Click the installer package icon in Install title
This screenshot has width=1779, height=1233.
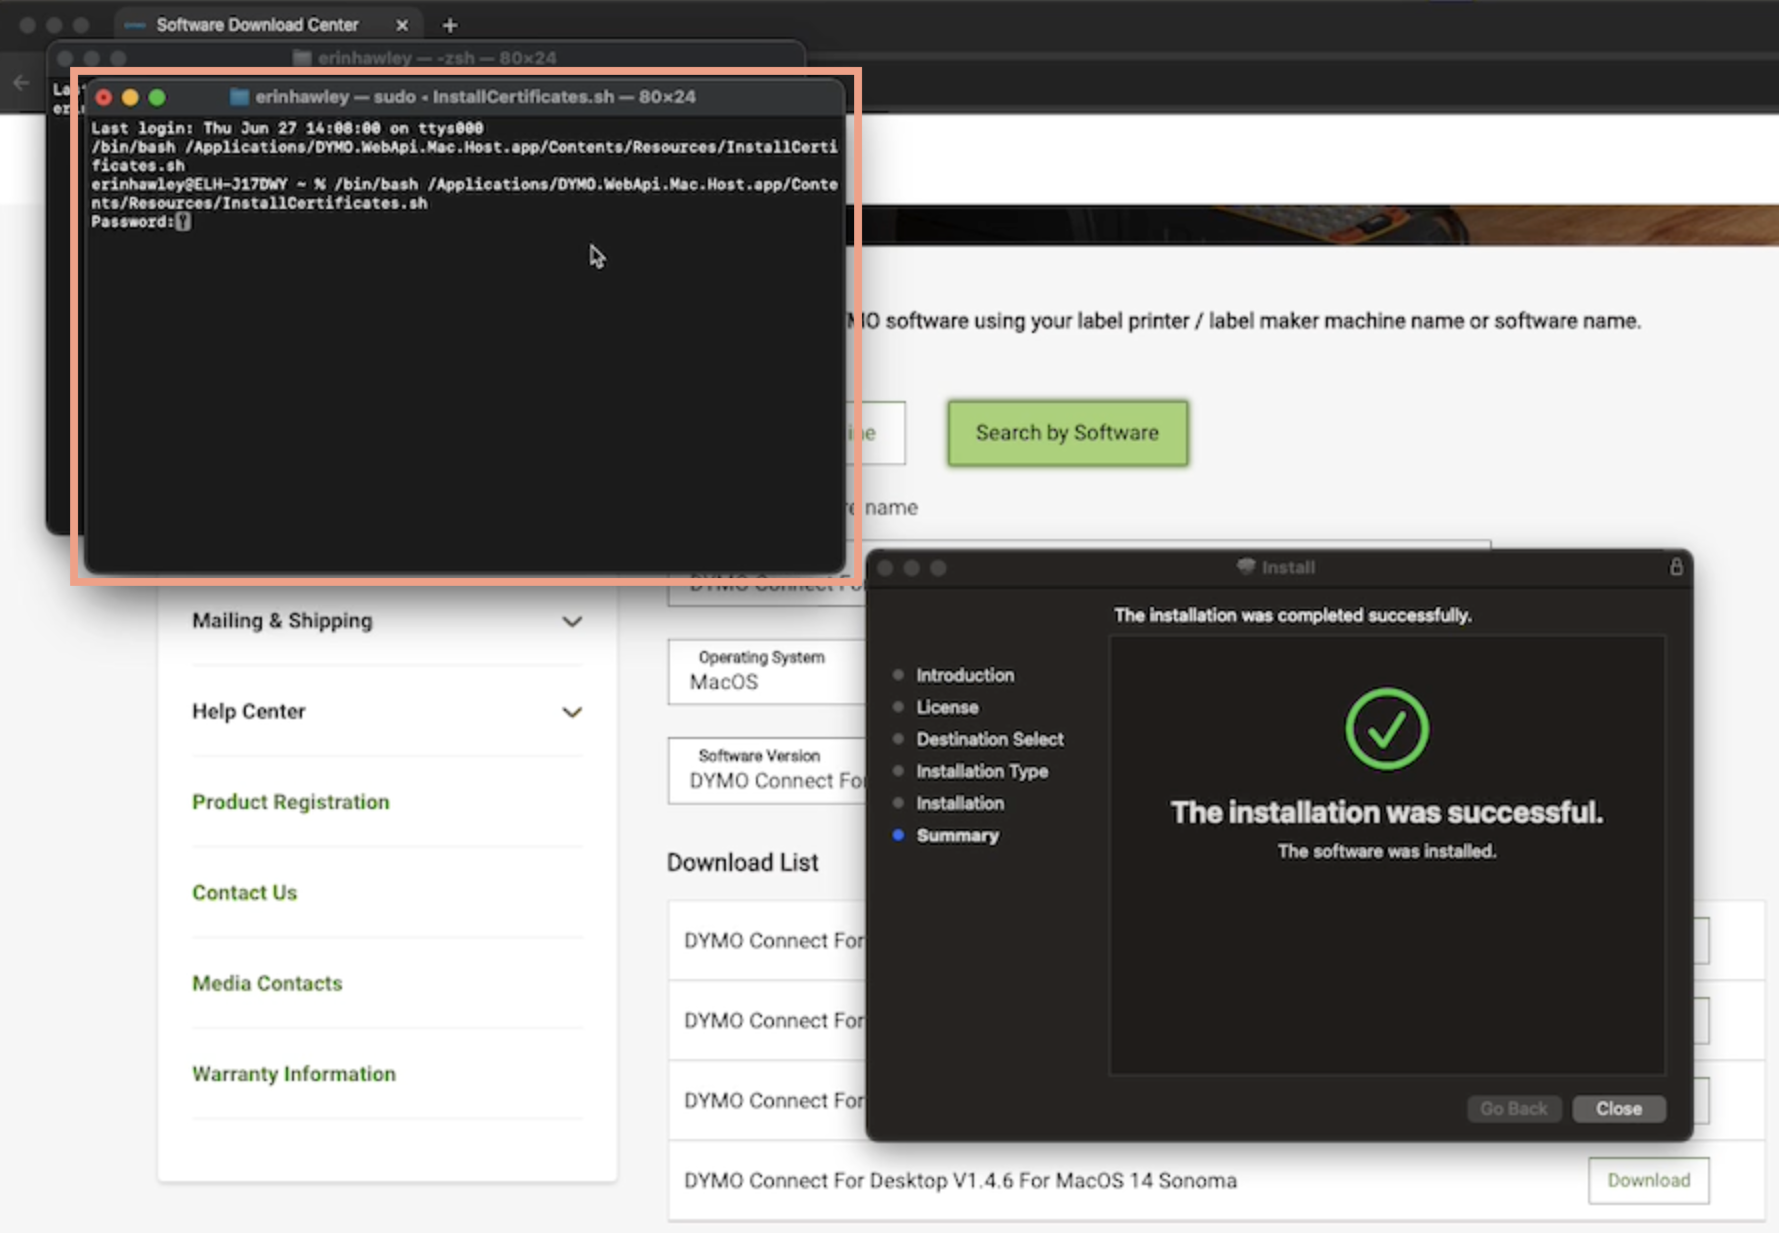(x=1246, y=567)
